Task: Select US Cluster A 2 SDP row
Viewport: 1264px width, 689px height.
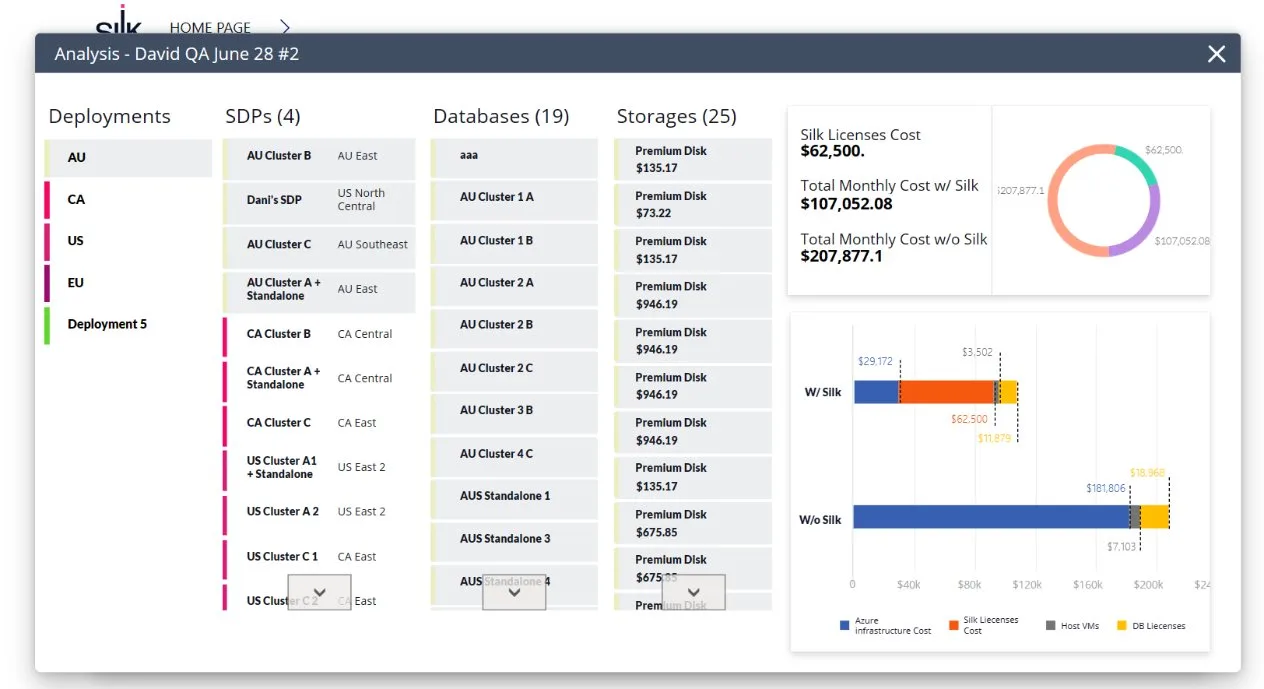Action: [x=318, y=513]
